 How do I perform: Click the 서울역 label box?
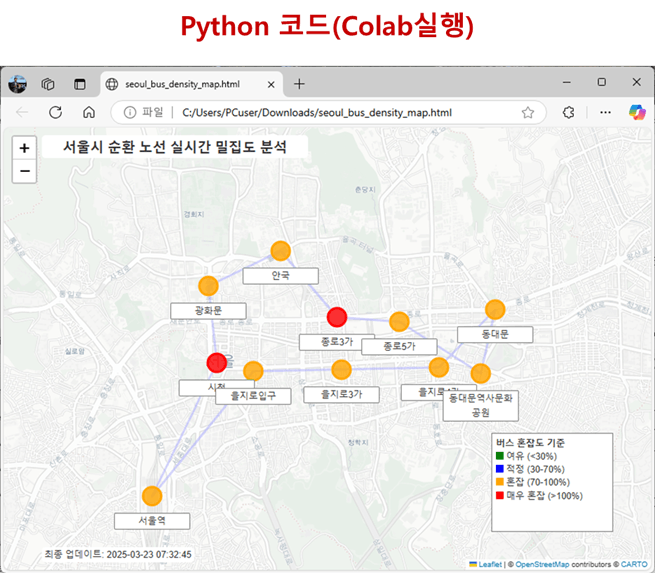pos(152,521)
